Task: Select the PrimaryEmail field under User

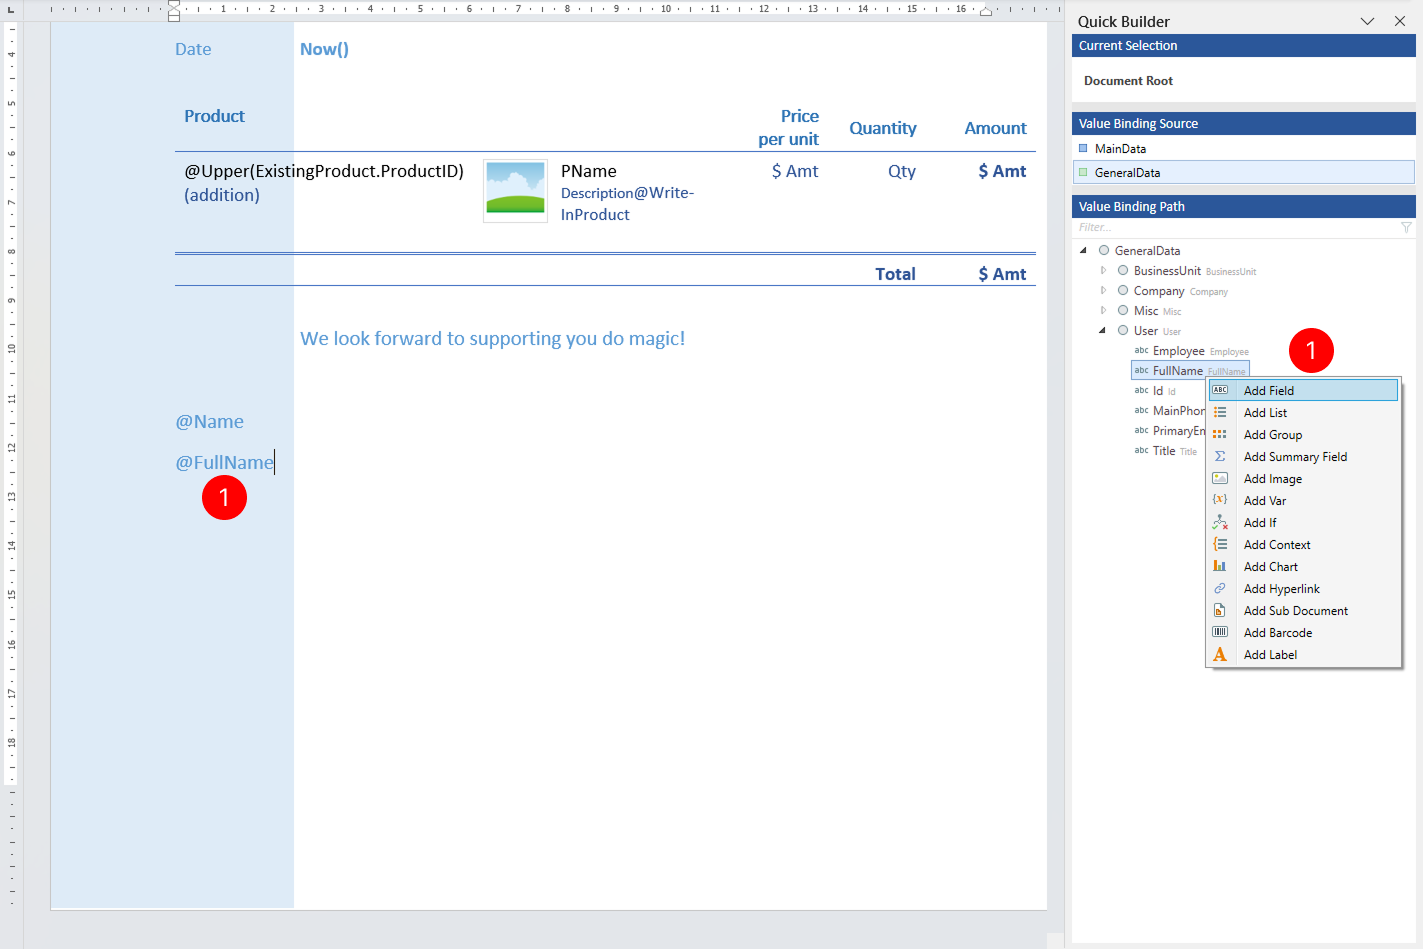Action: 1178,431
